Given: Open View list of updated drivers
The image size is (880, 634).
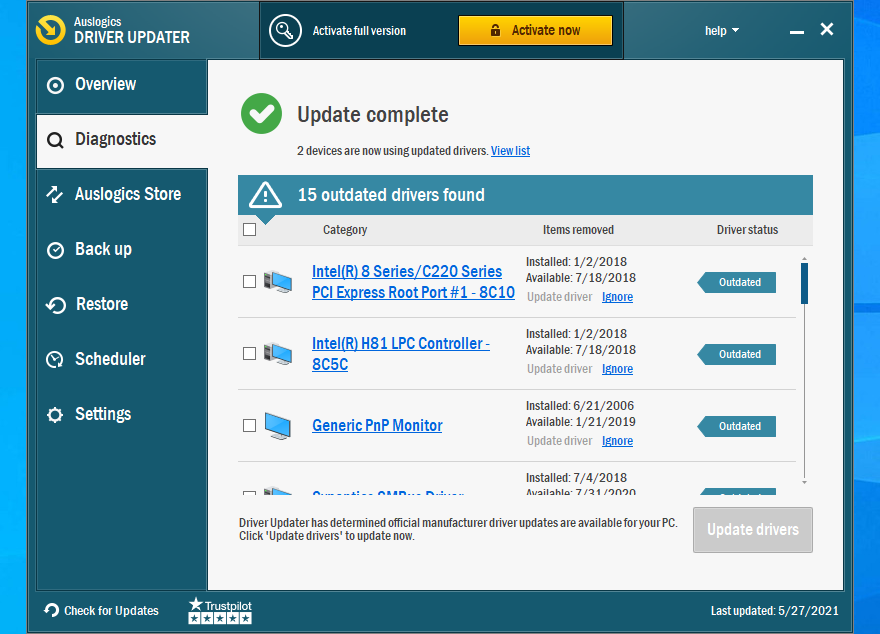Looking at the screenshot, I should tap(510, 151).
